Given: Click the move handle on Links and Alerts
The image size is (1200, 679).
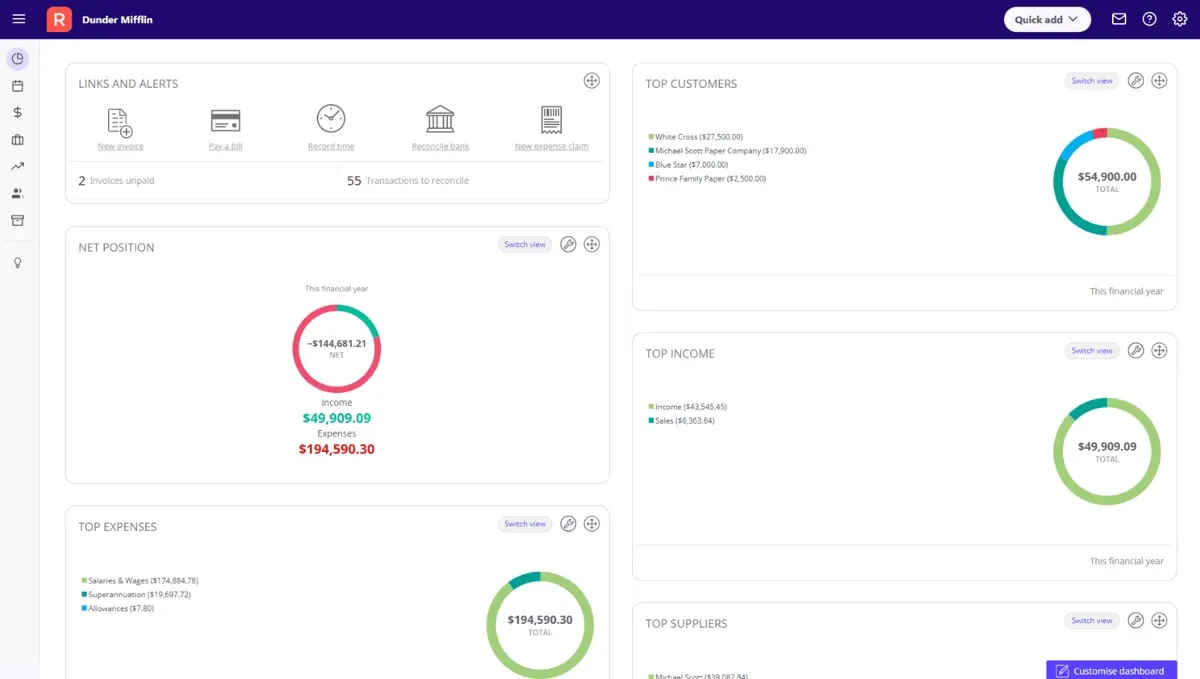Looking at the screenshot, I should point(591,81).
